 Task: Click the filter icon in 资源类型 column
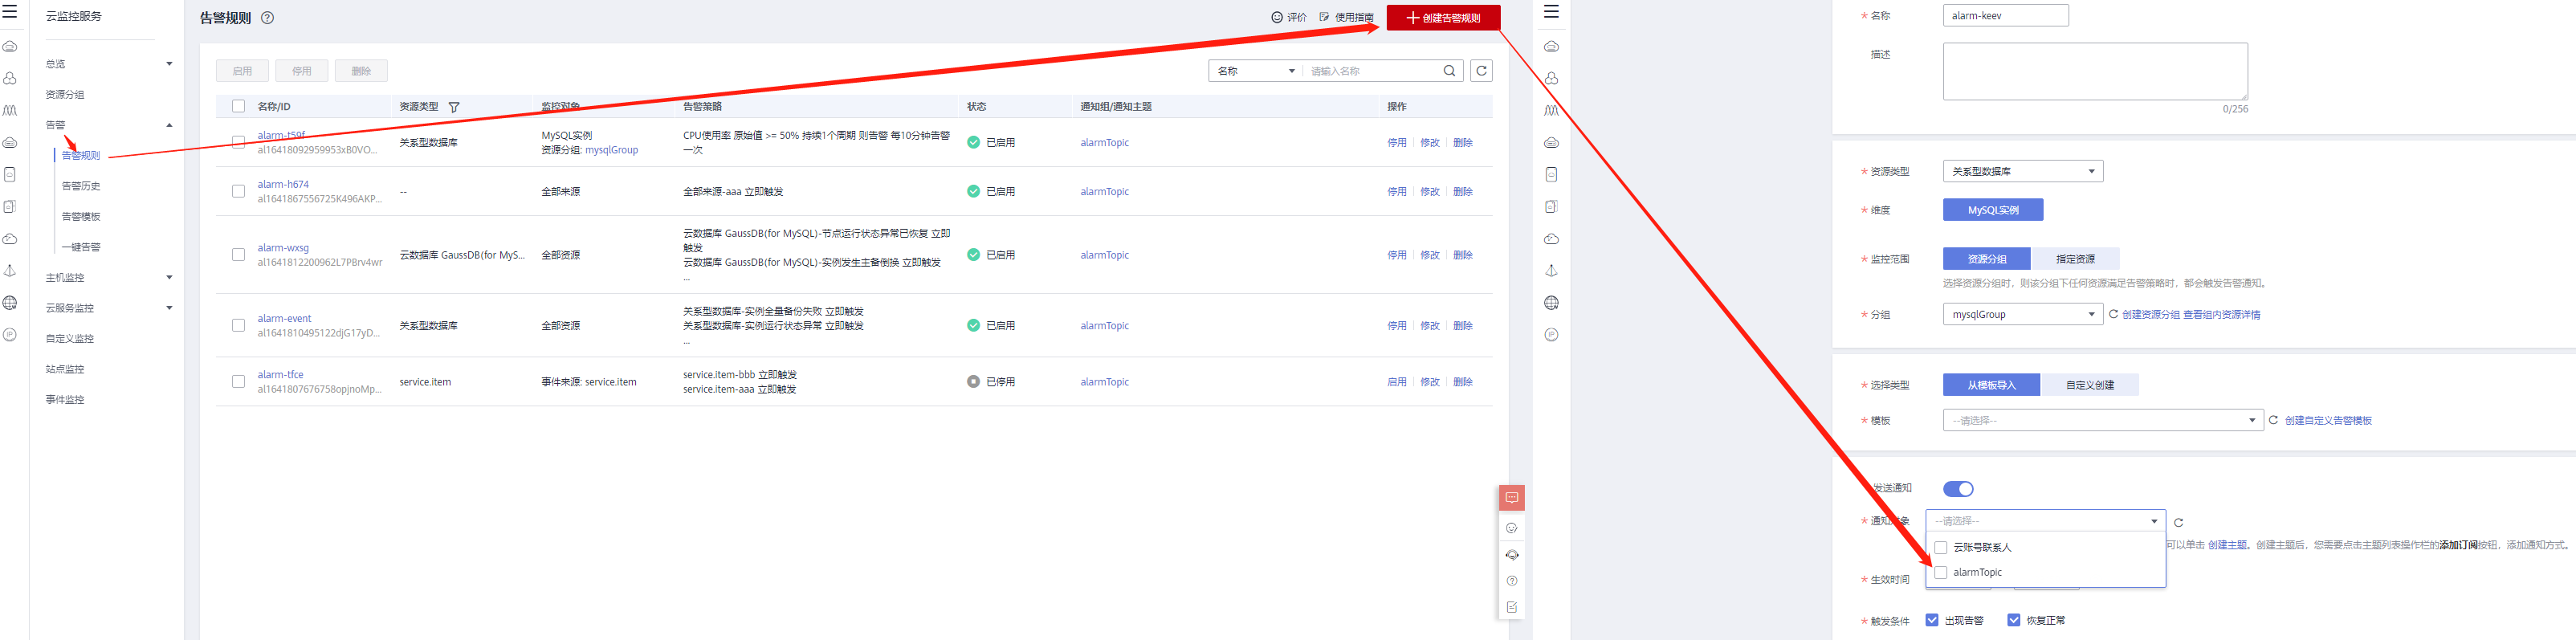pos(454,107)
